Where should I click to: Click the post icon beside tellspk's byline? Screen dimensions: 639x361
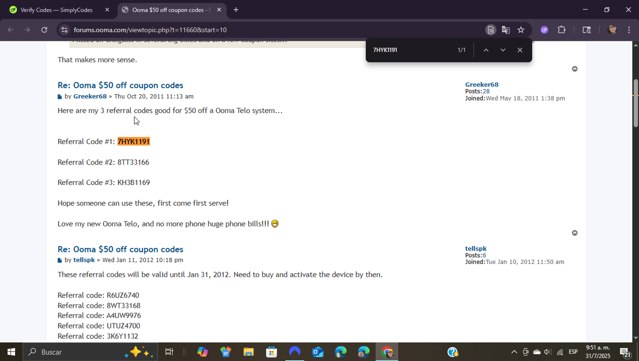59,260
